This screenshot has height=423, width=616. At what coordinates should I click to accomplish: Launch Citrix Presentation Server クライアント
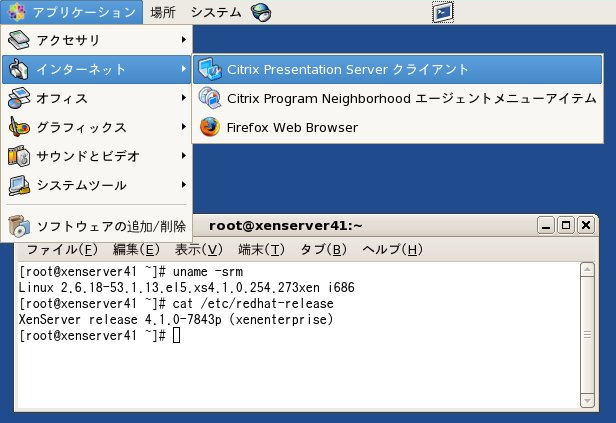pyautogui.click(x=397, y=70)
